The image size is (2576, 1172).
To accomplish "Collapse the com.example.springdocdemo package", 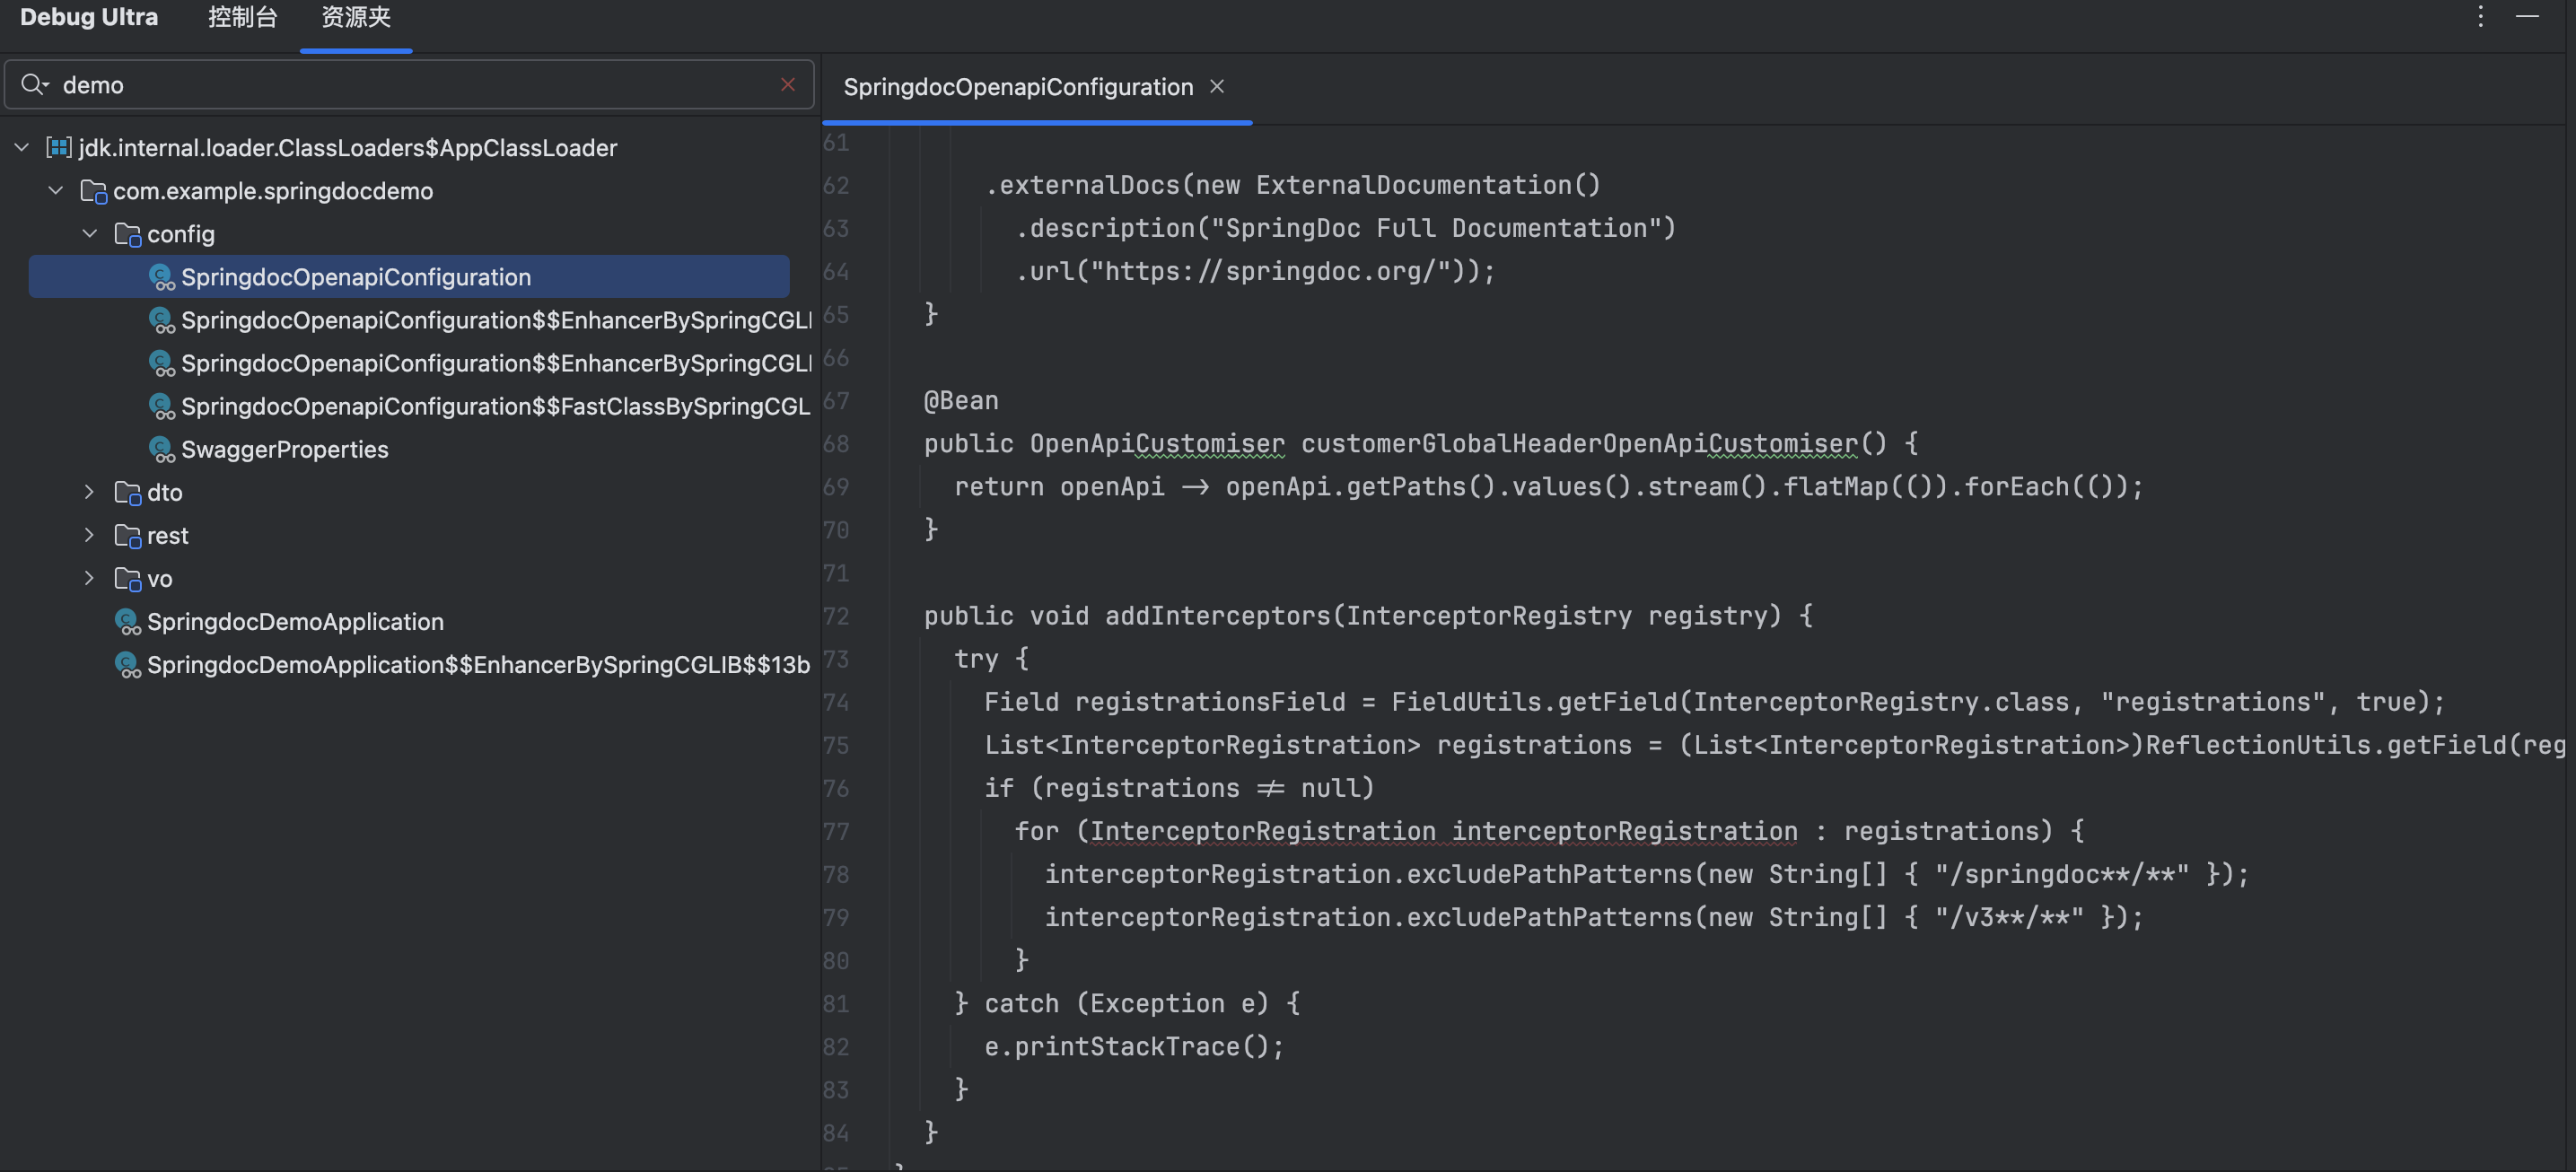I will point(56,191).
